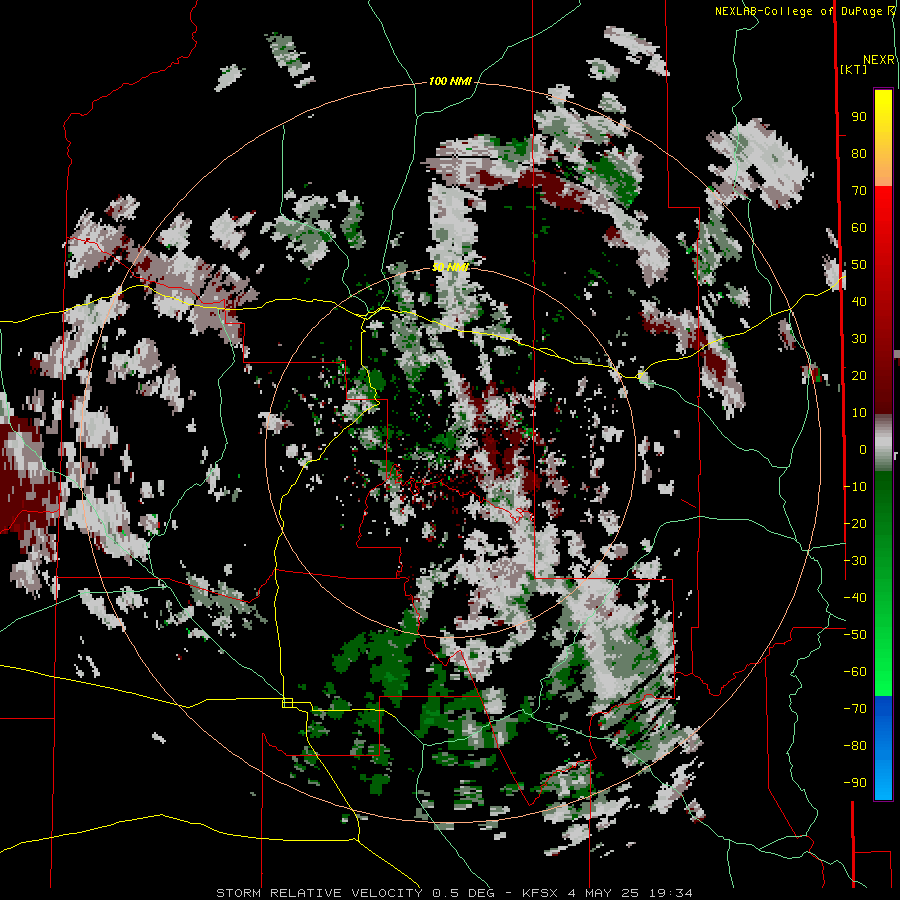
Task: Click the [KT] units label
Action: tap(854, 69)
